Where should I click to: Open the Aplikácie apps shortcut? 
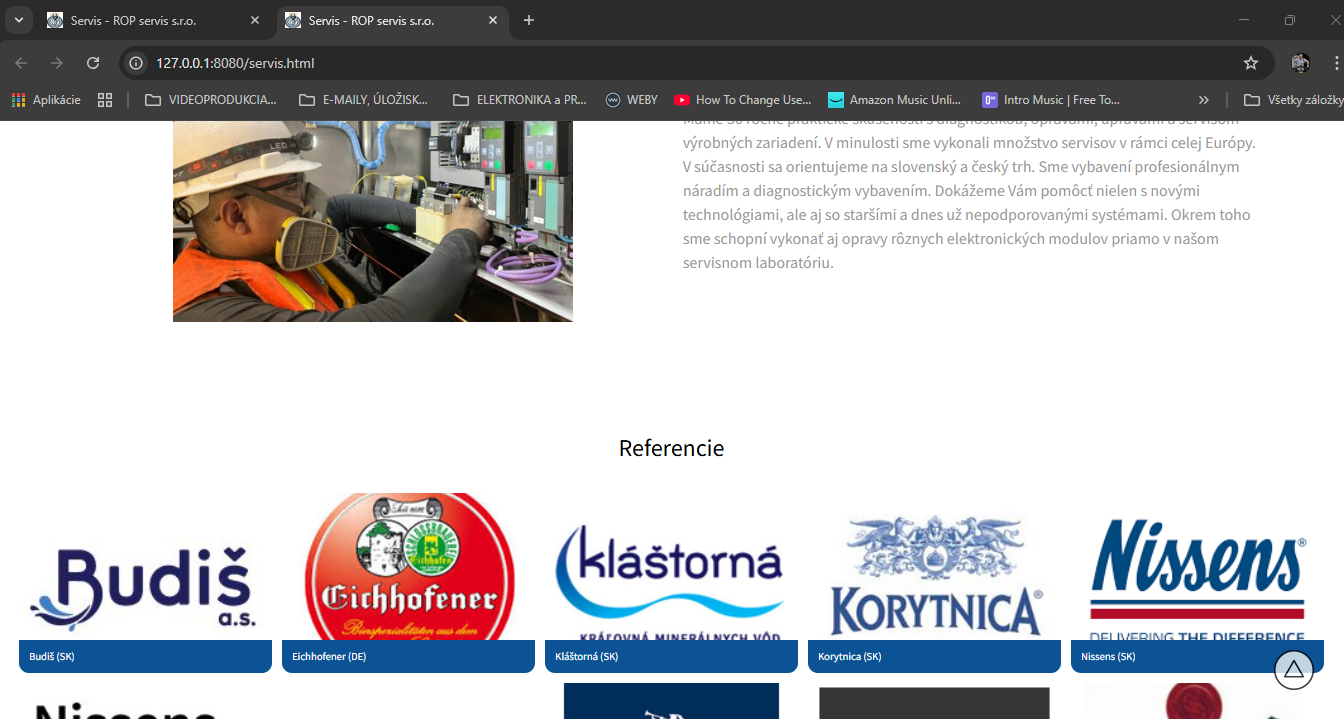pos(46,100)
